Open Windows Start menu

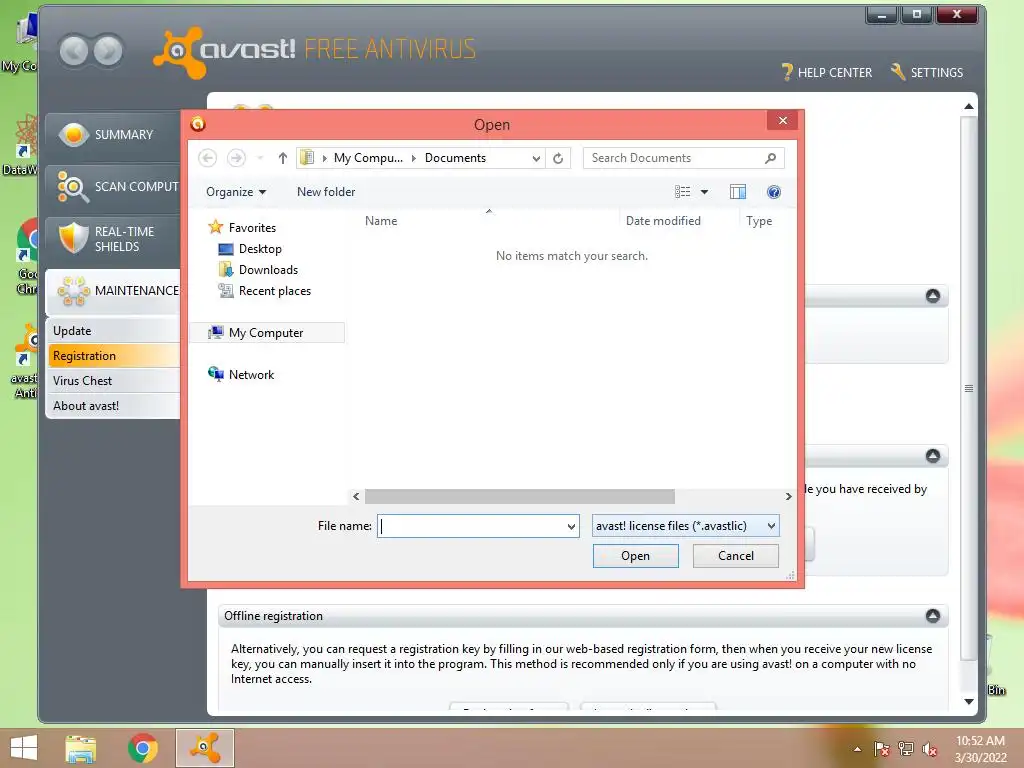pos(24,748)
